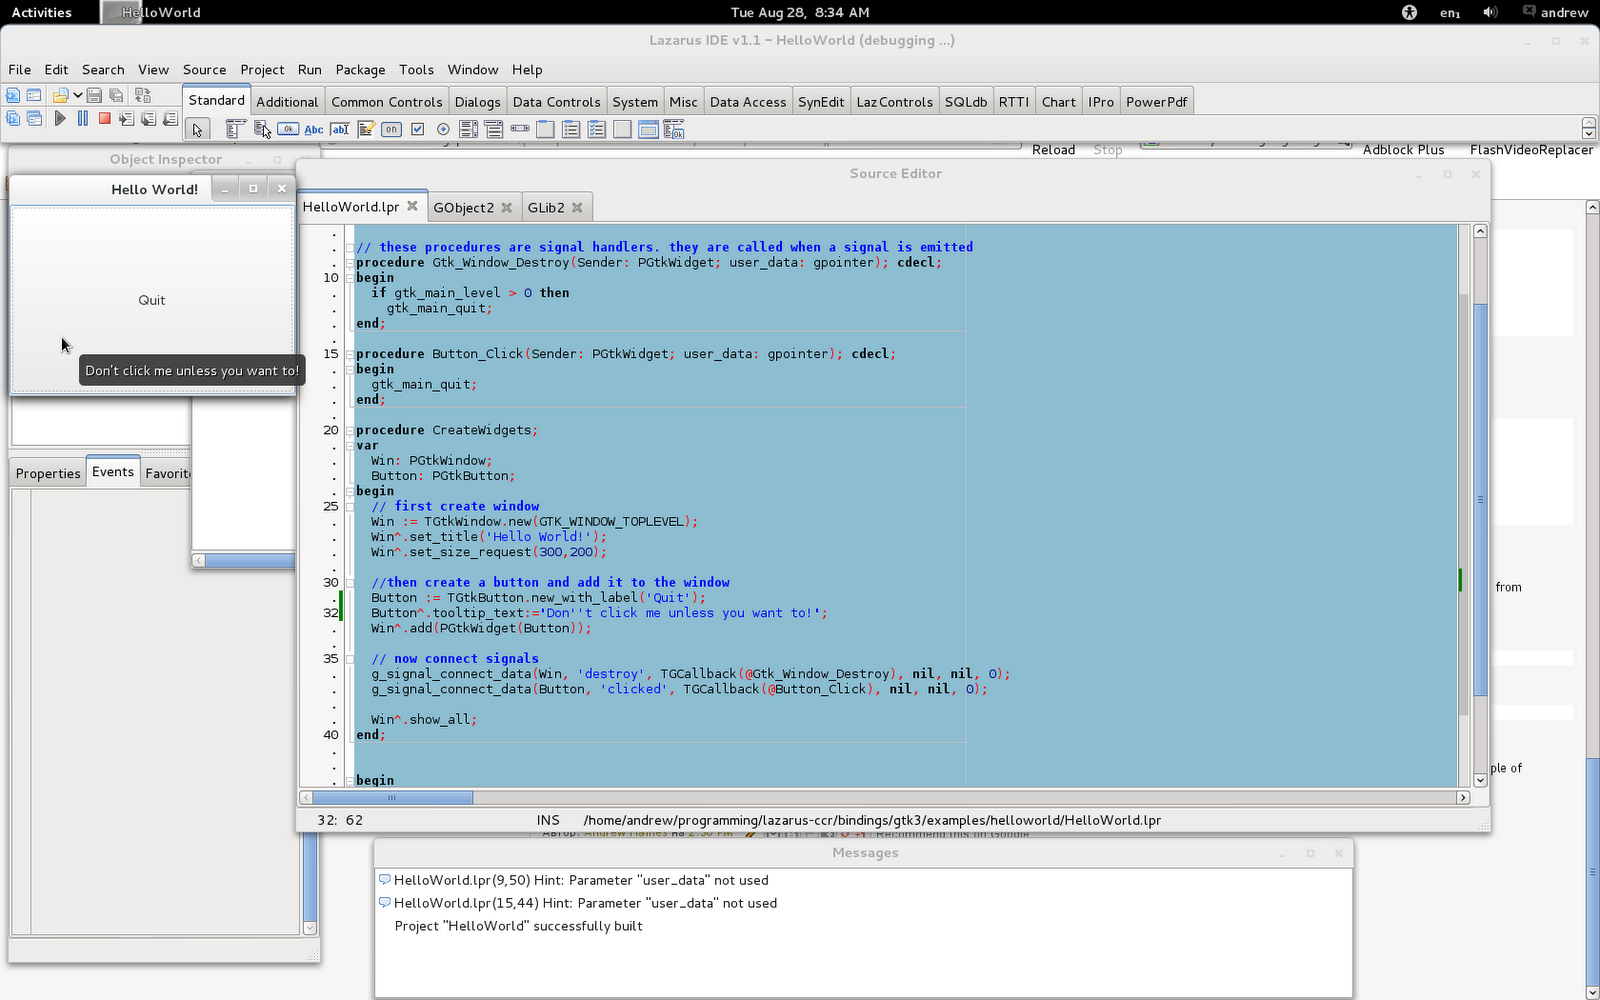
Task: Click the Step Out debugger icon
Action: [x=170, y=118]
